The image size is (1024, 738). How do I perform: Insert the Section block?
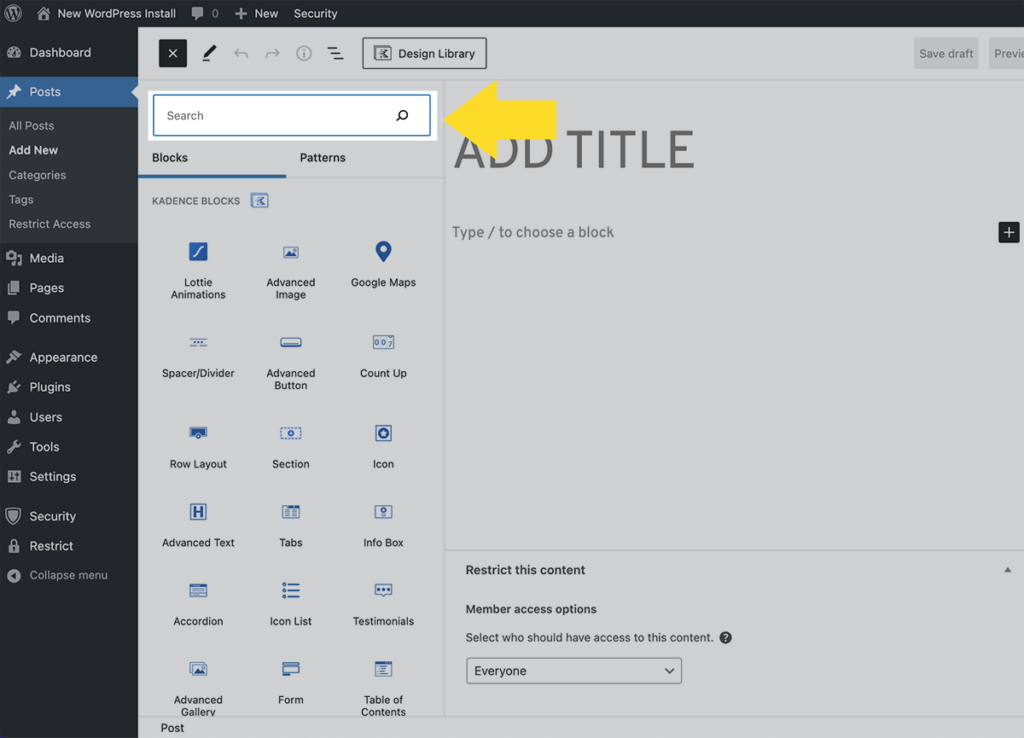coord(291,447)
